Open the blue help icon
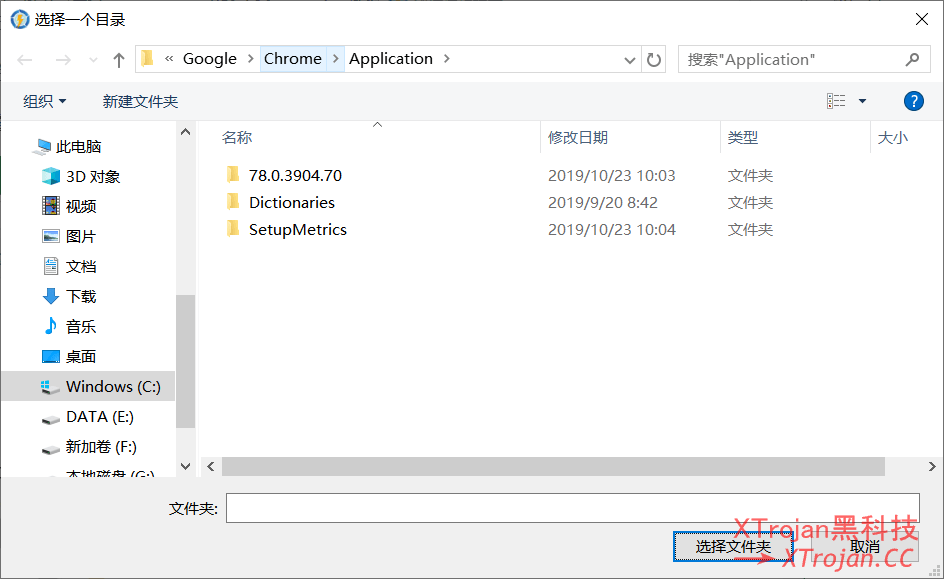Viewport: 944px width, 579px height. coord(913,101)
